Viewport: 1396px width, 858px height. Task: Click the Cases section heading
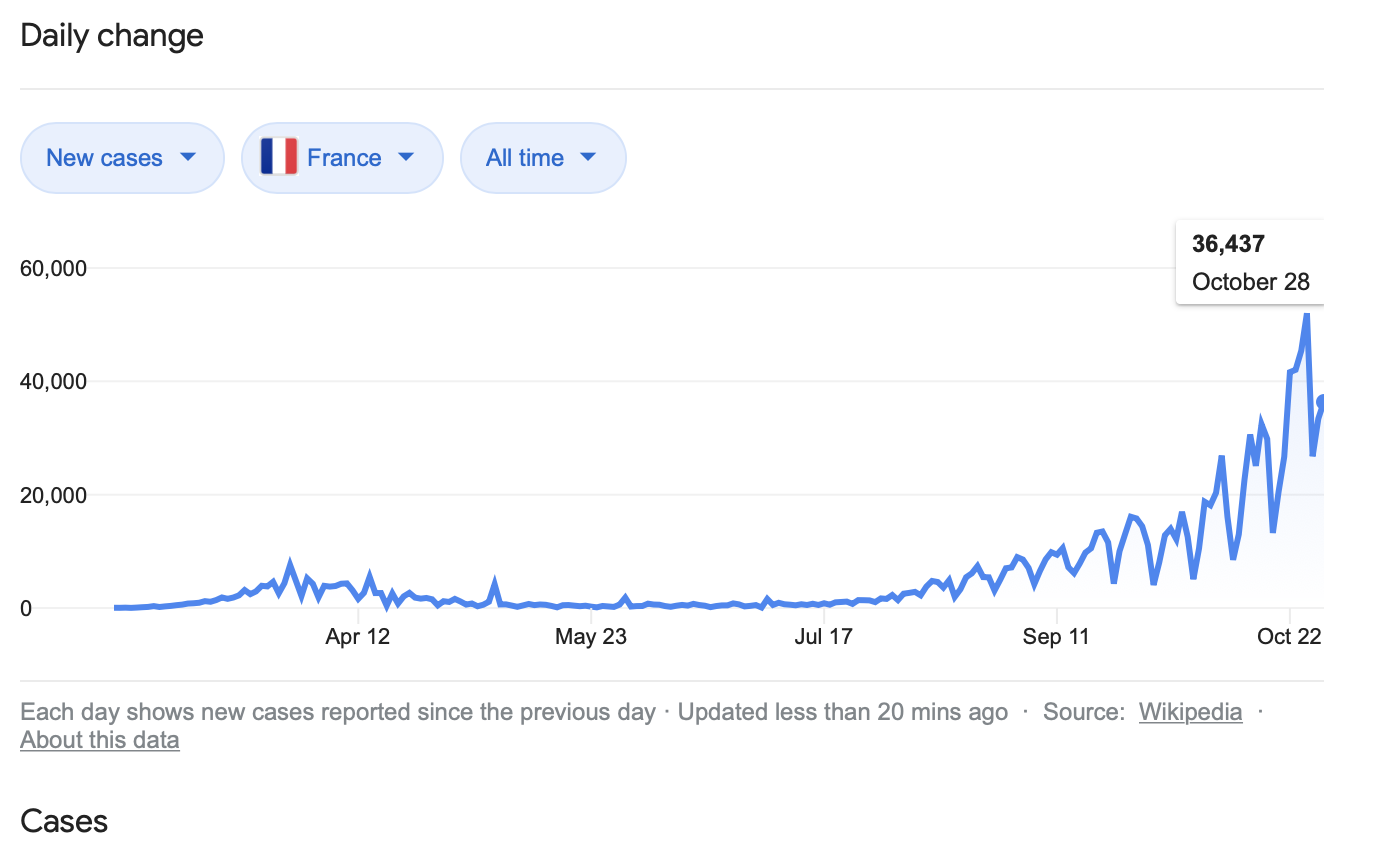pyautogui.click(x=64, y=821)
